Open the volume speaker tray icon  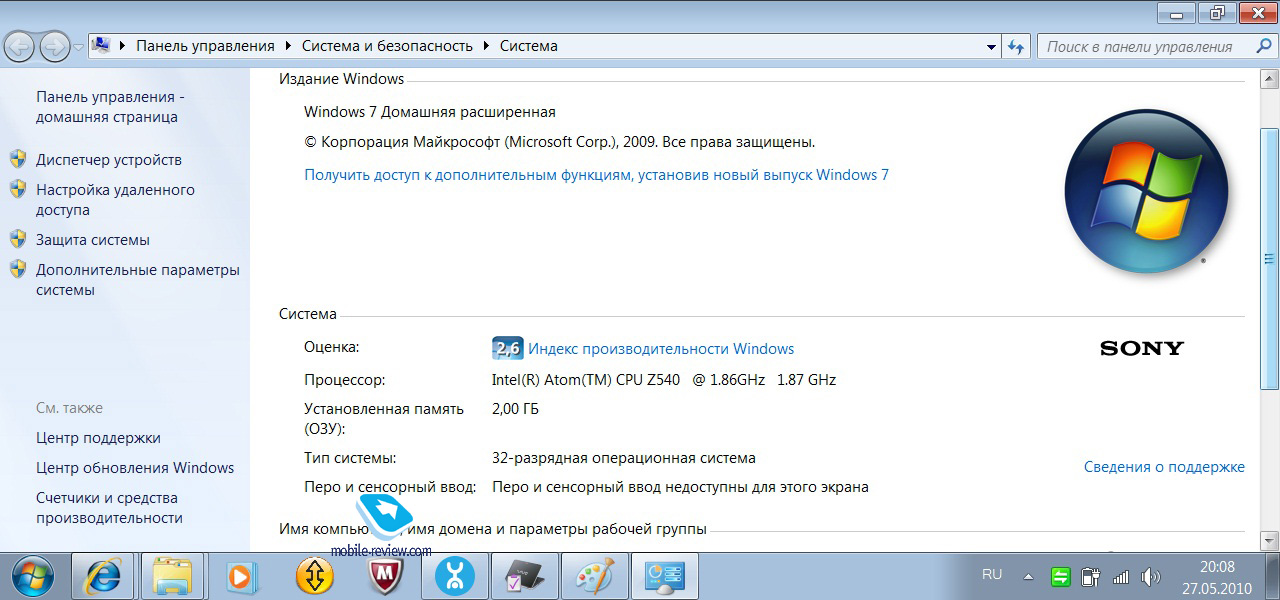click(1150, 576)
